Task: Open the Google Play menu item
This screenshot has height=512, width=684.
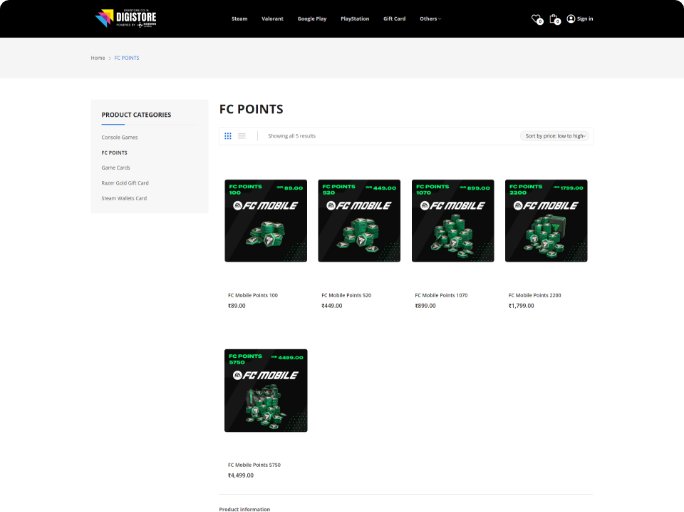Action: [312, 19]
